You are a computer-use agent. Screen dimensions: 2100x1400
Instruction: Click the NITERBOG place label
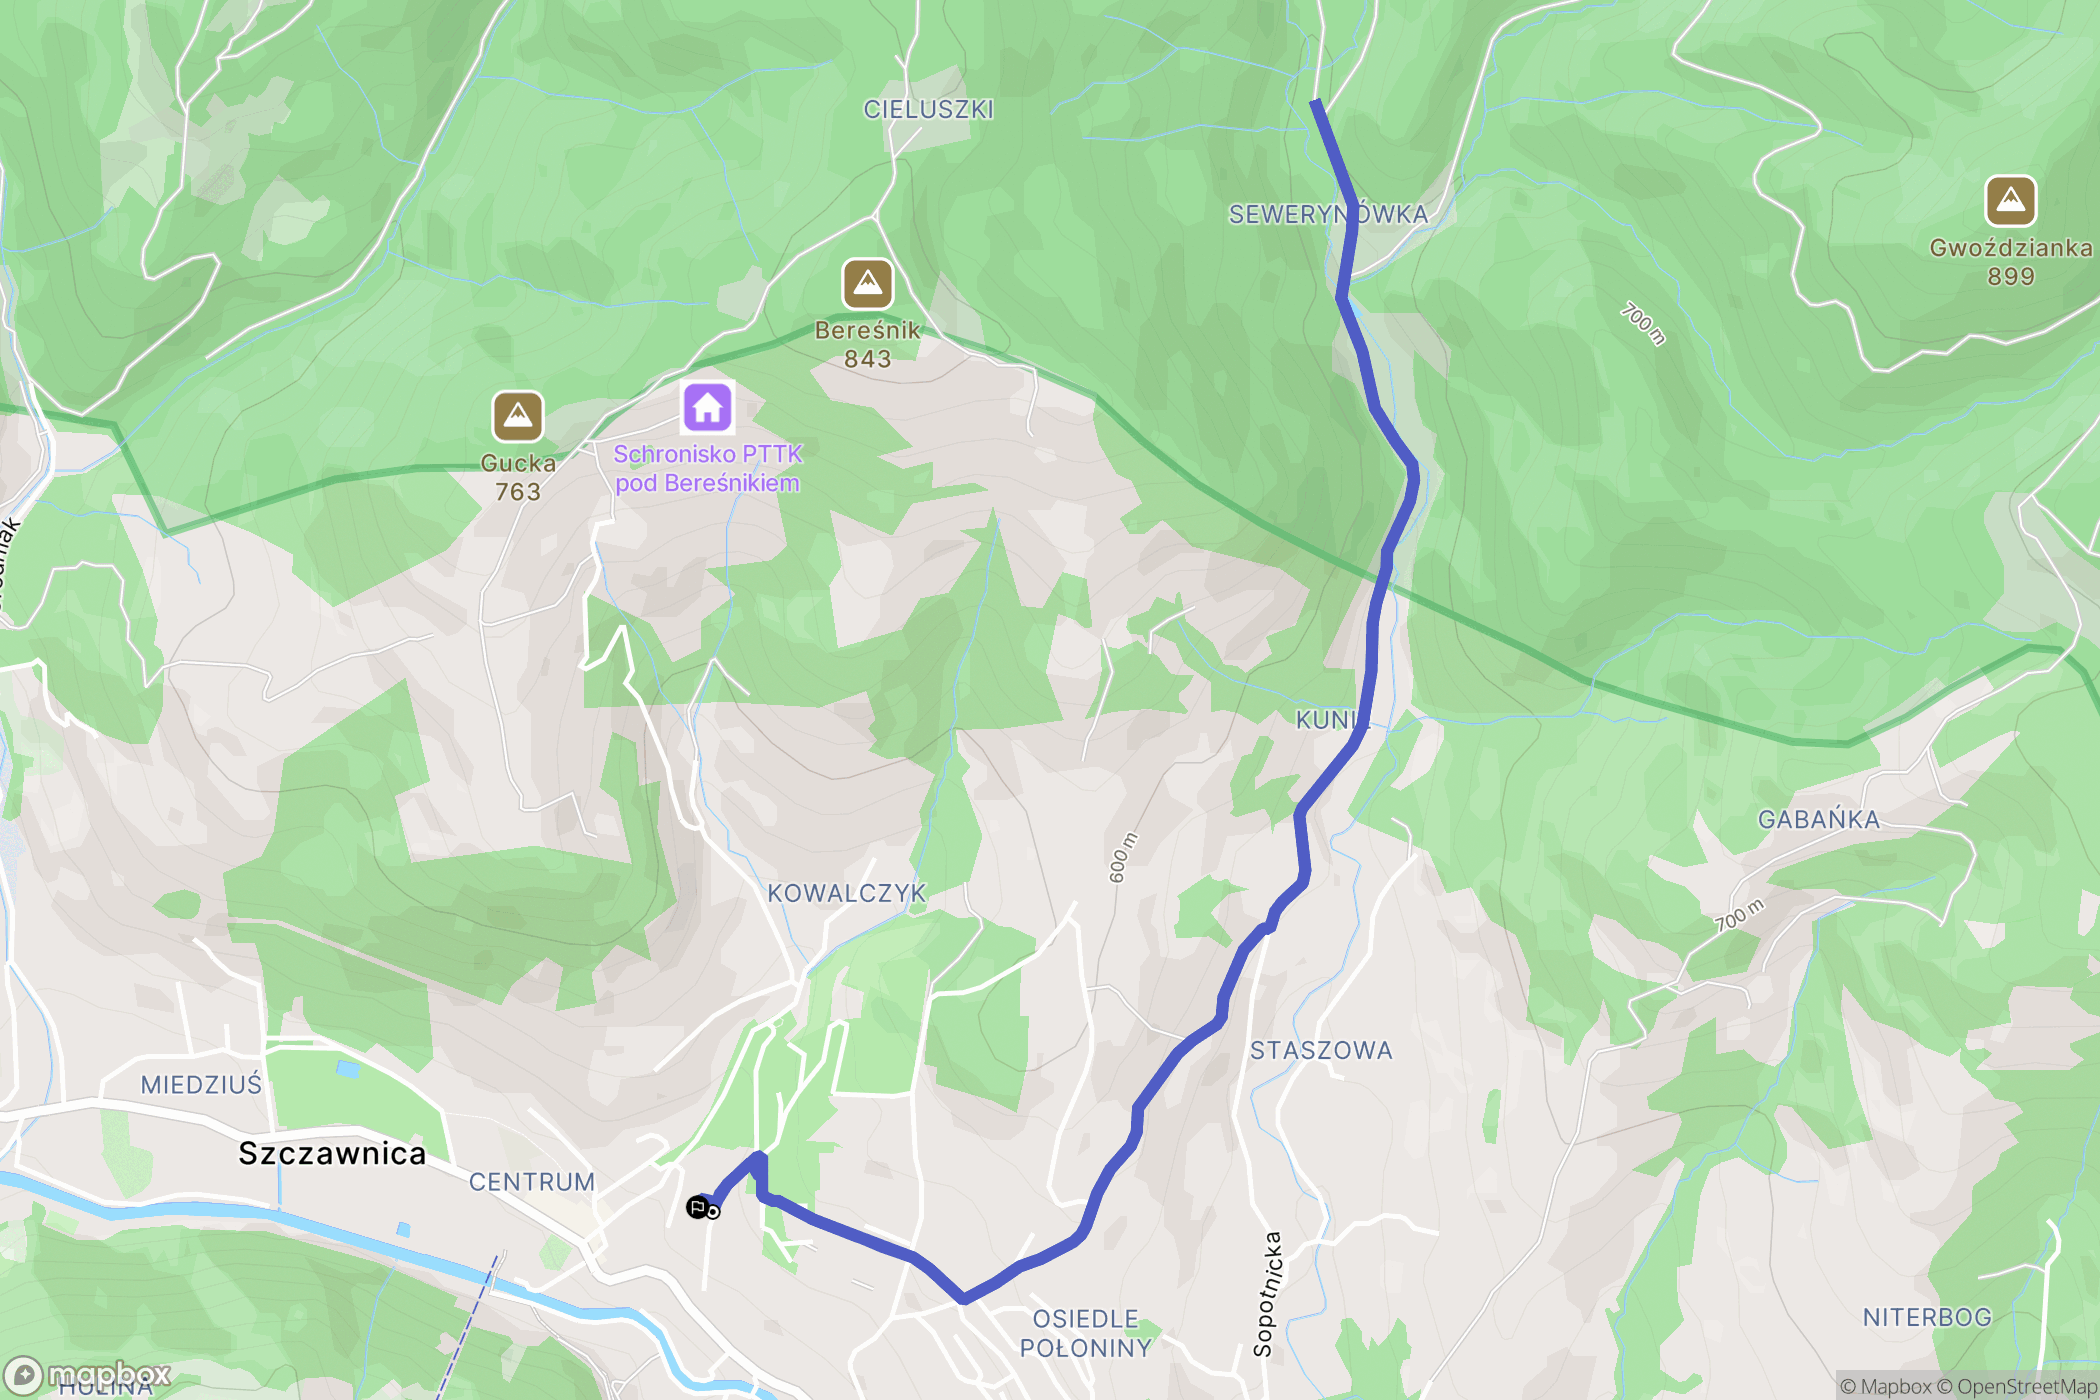coord(1927,1317)
